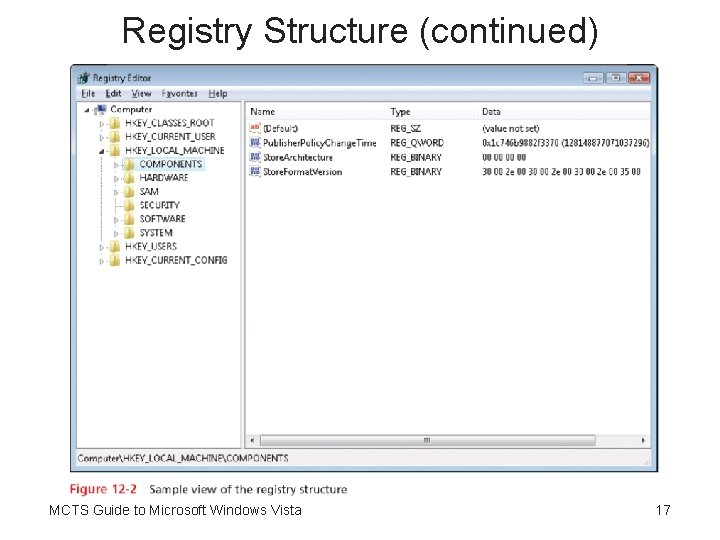
Task: Select the SECURITY key label
Action: click(x=159, y=205)
